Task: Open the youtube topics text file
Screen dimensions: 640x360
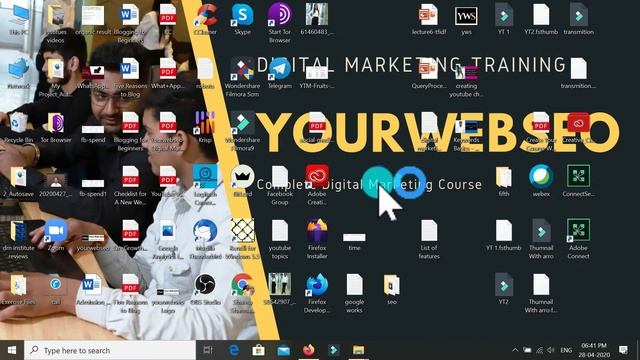Action: tap(280, 239)
